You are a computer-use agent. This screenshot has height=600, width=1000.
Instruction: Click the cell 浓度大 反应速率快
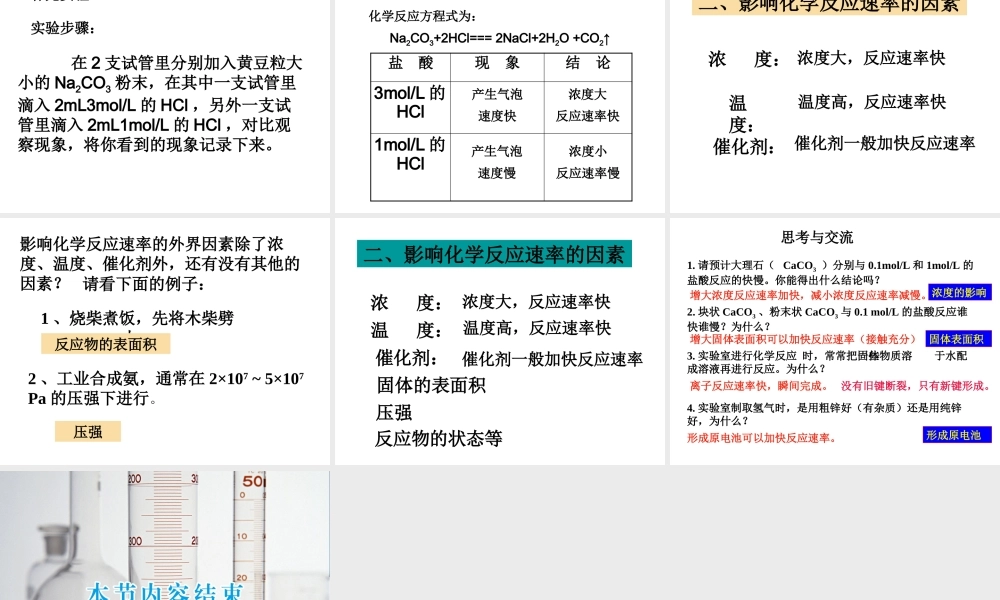click(588, 106)
